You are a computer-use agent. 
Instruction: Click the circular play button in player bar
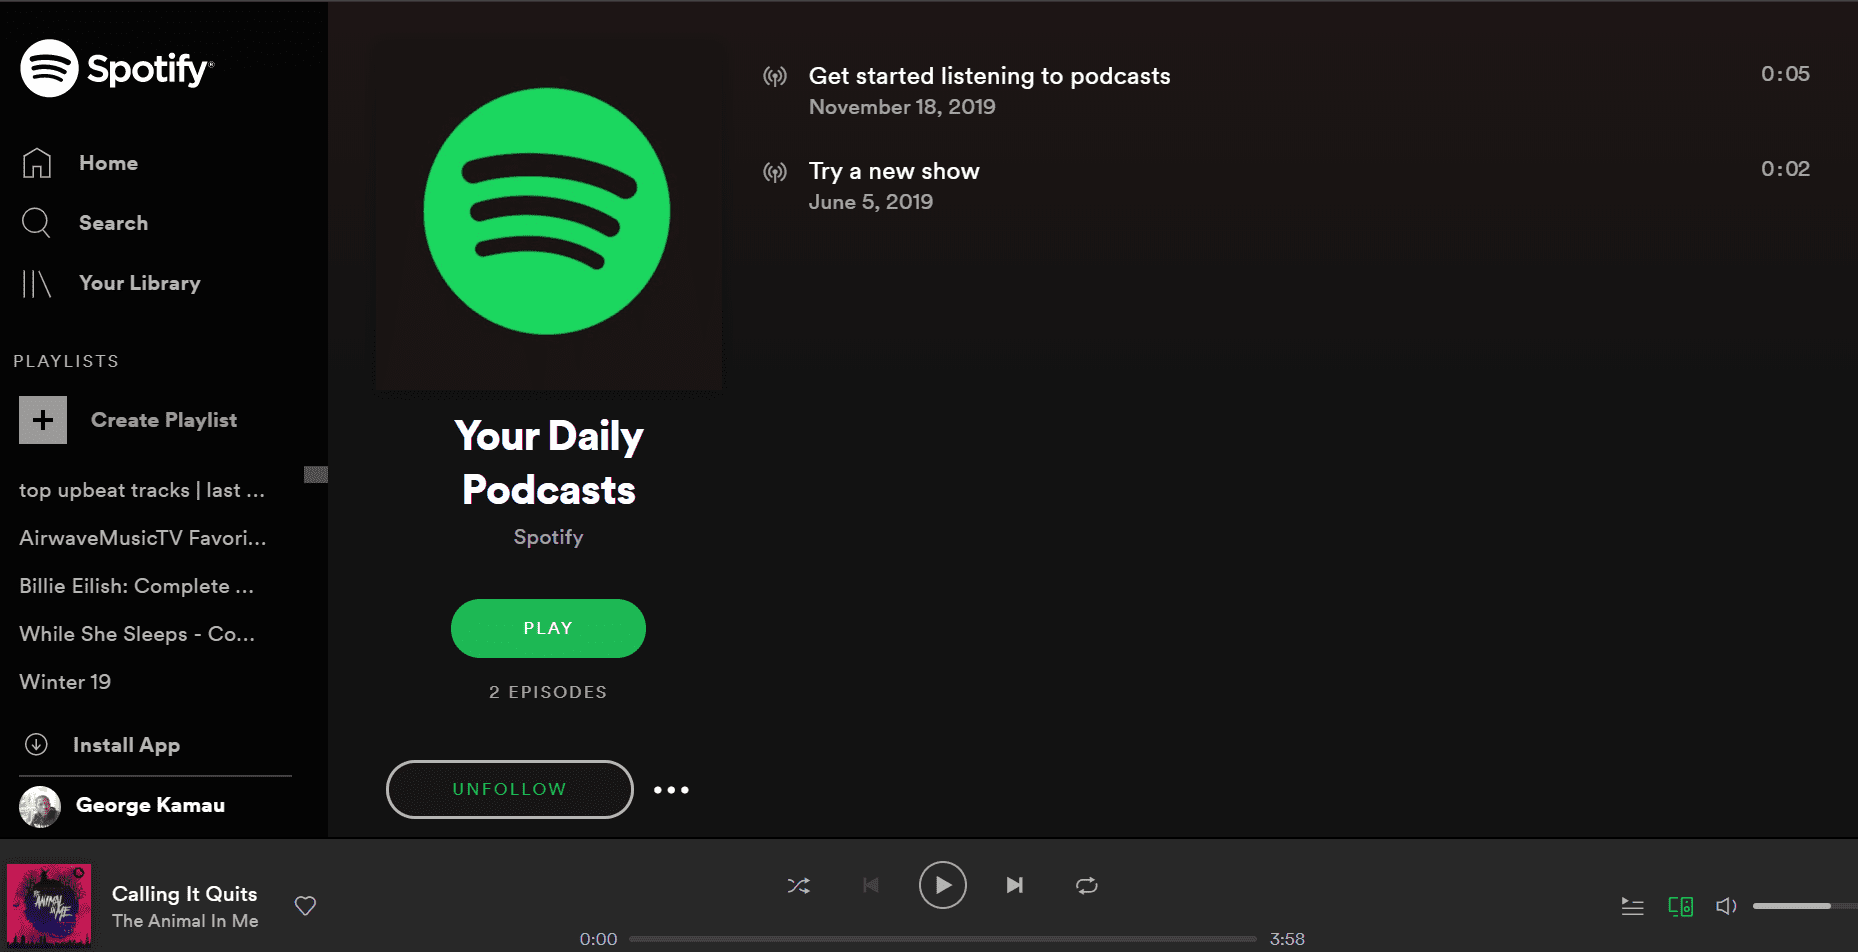(x=942, y=885)
